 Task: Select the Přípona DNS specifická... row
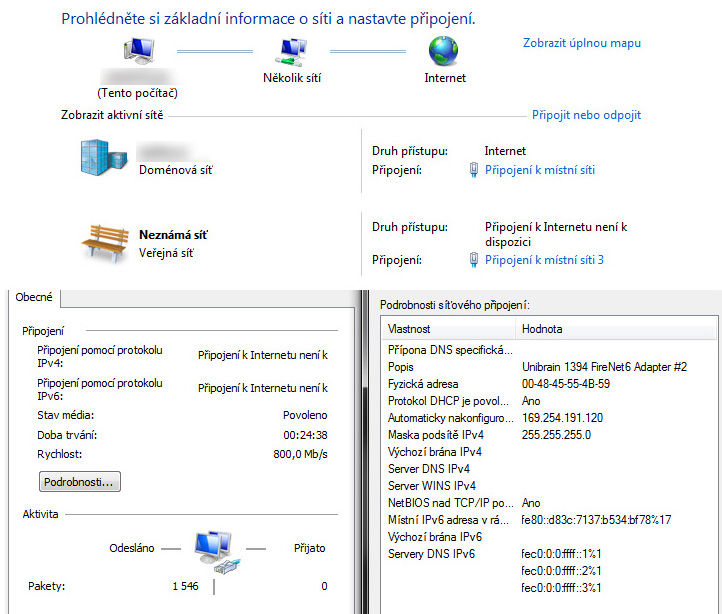point(549,350)
